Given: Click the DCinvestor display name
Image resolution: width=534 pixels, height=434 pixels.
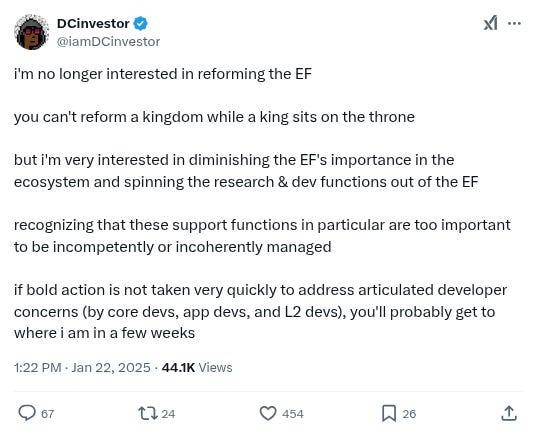Looking at the screenshot, I should tap(93, 24).
